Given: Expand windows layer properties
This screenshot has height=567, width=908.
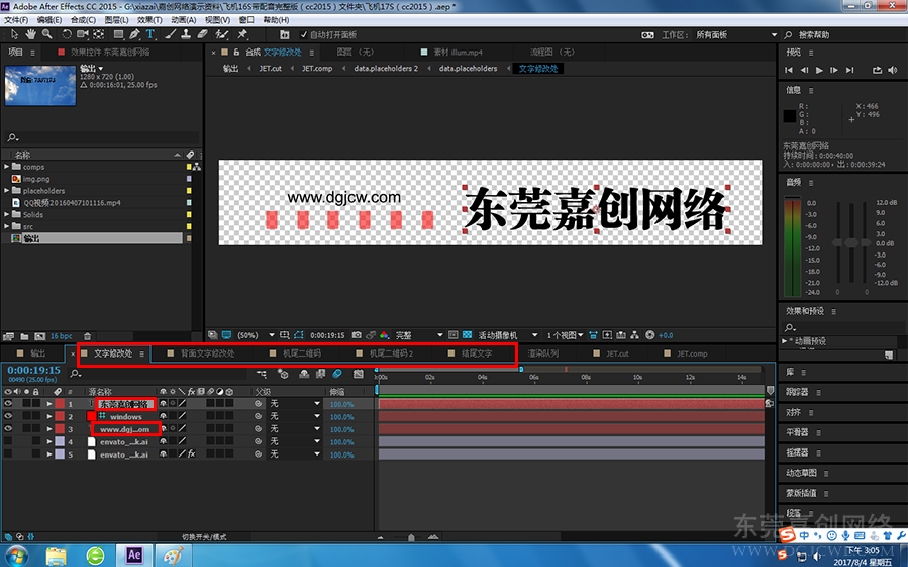Looking at the screenshot, I should click(50, 416).
